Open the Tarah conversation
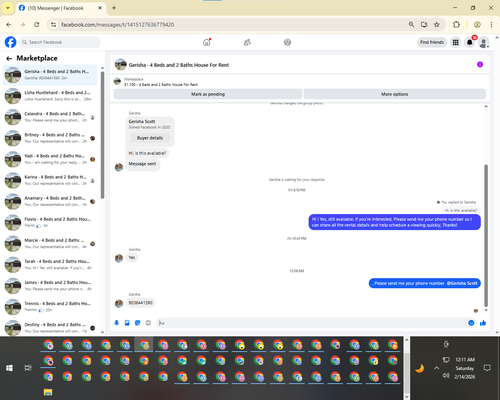This screenshot has width=500, height=400. point(50,264)
